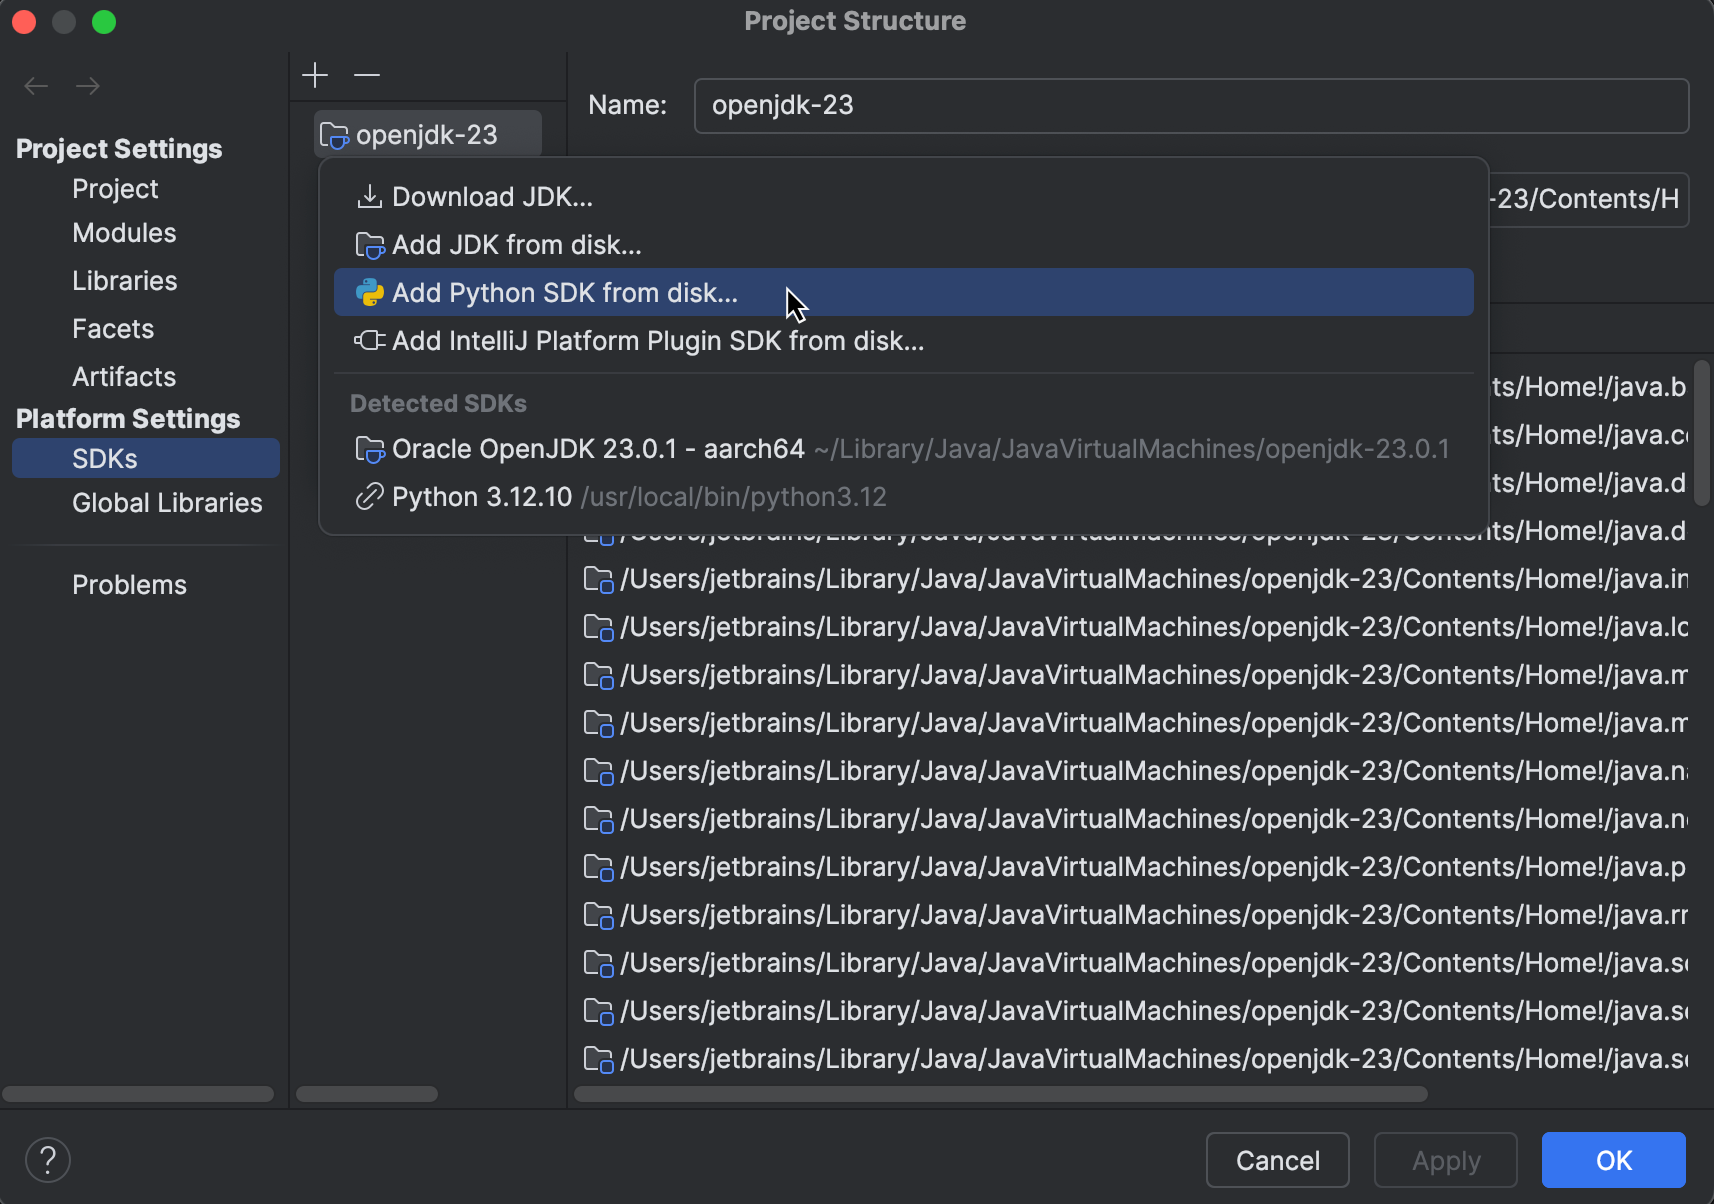Open the Problems section
Image resolution: width=1714 pixels, height=1204 pixels.
coord(129,584)
